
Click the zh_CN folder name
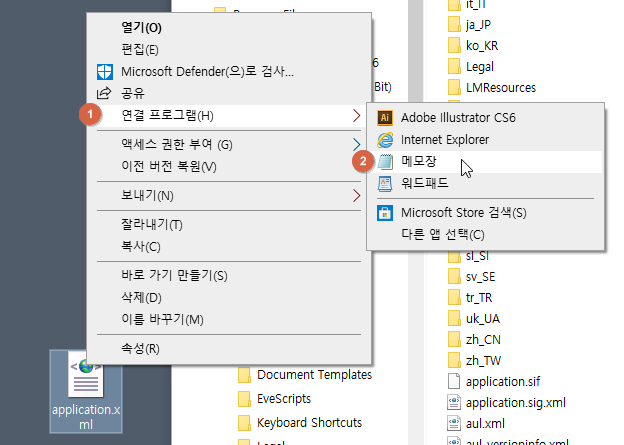click(483, 340)
